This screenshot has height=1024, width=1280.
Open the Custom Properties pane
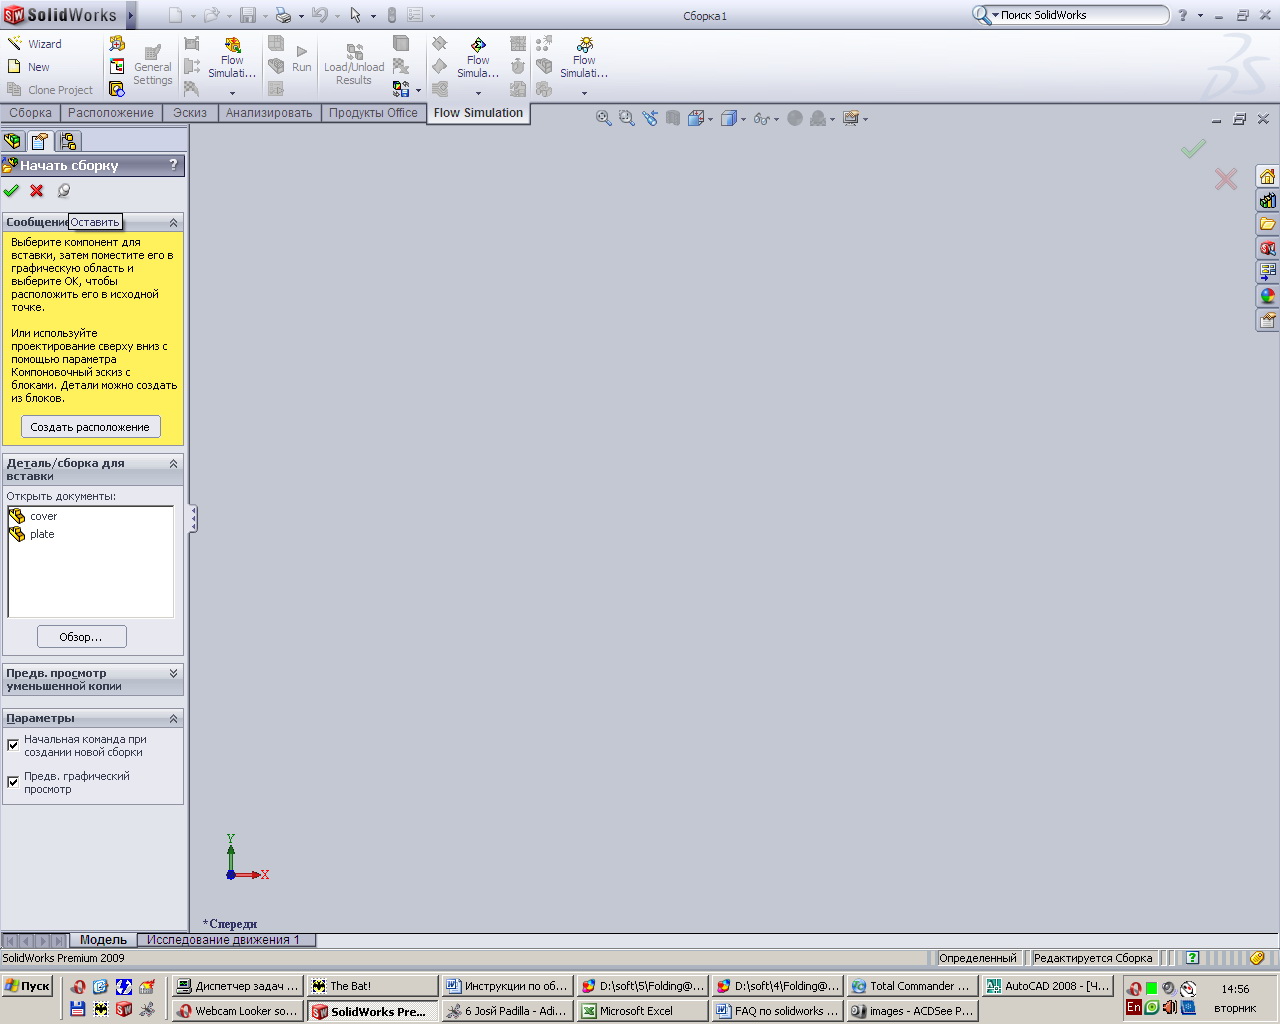pos(1267,320)
